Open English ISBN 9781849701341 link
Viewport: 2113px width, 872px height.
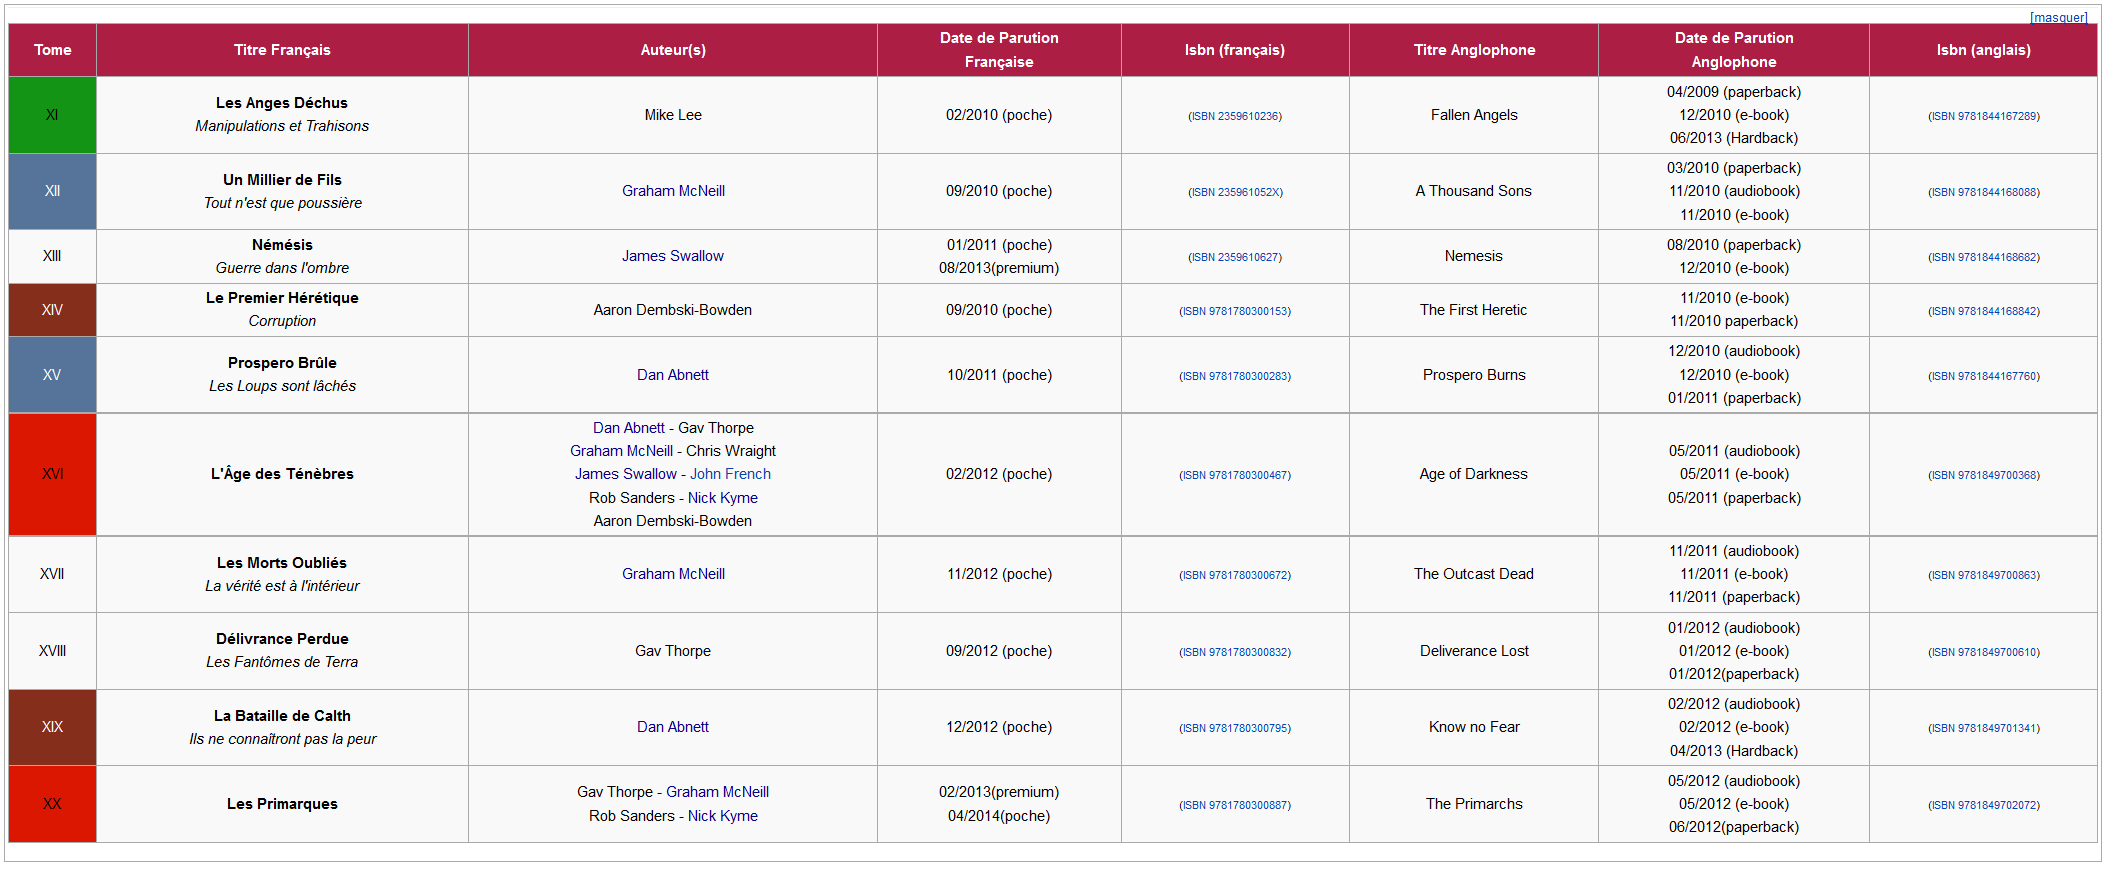pos(1984,728)
